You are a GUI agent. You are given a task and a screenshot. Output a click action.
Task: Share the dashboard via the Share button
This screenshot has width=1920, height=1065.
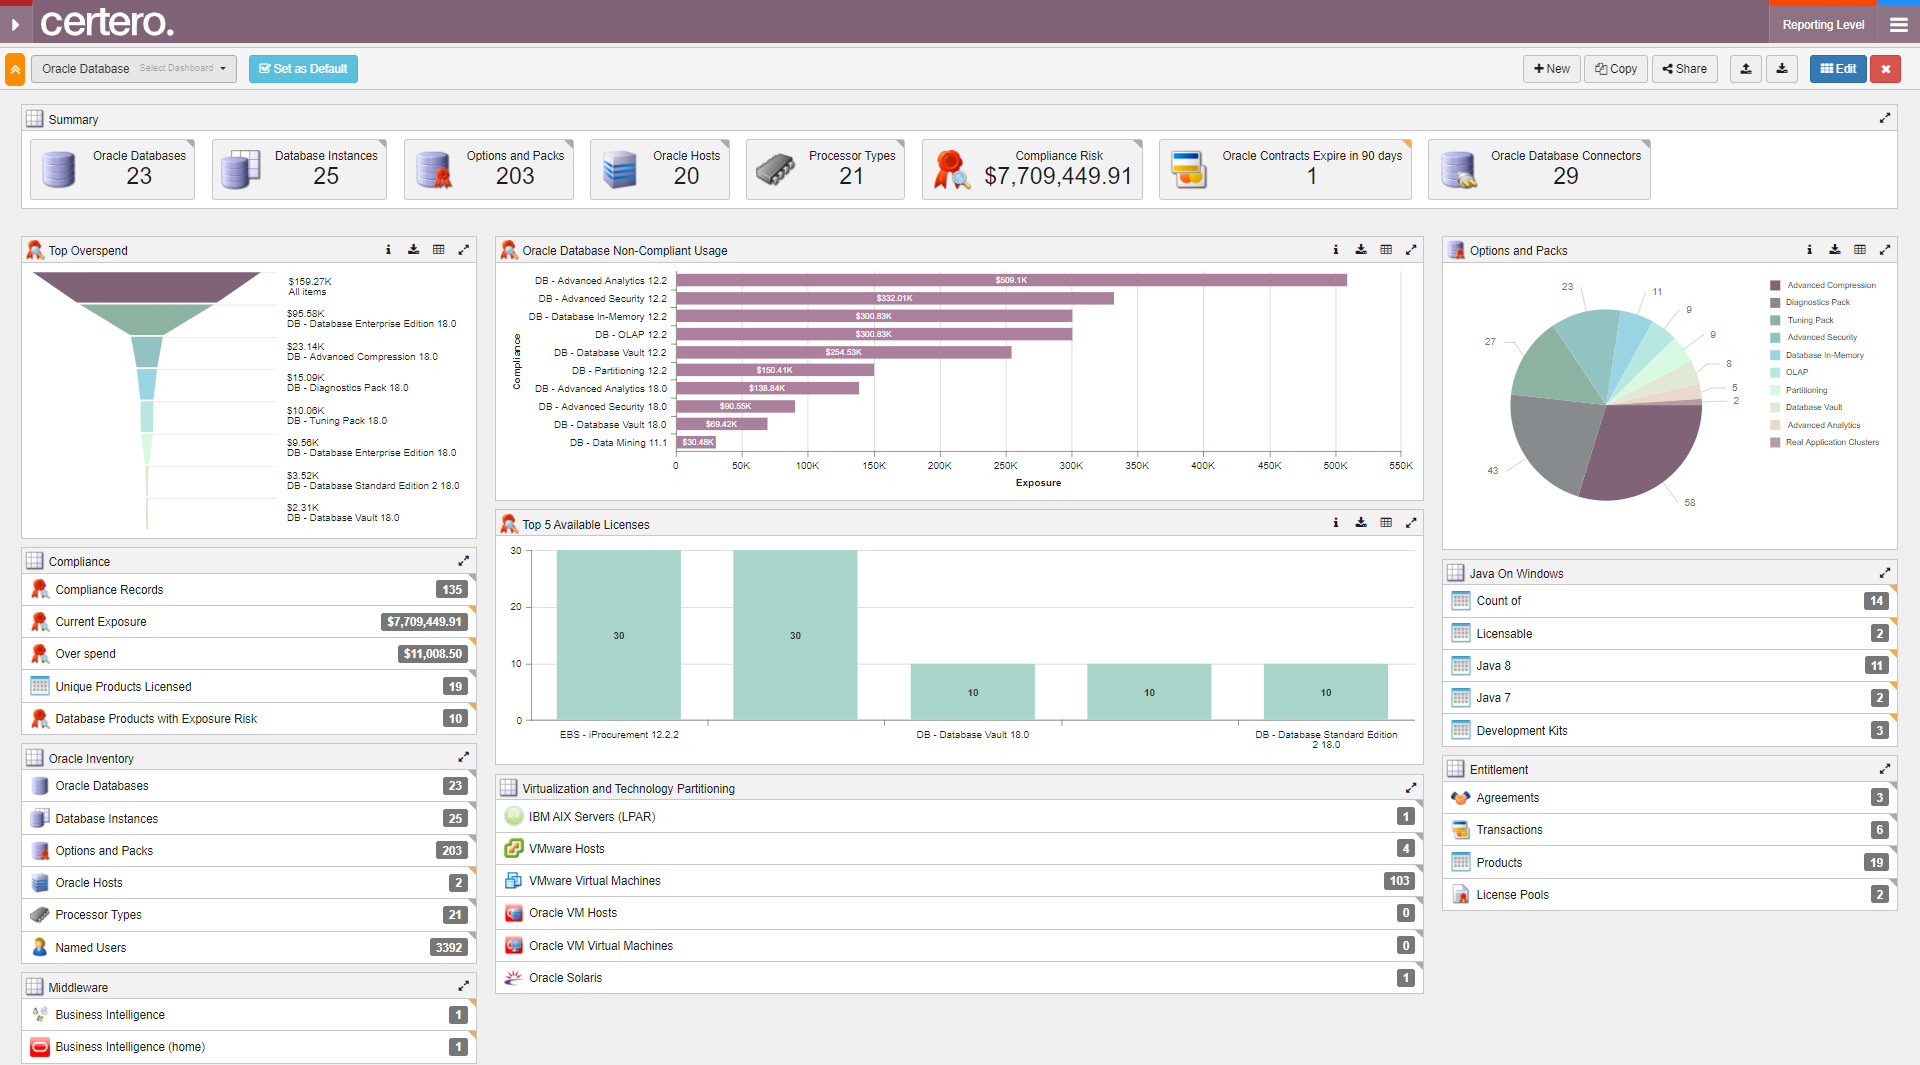[x=1684, y=69]
